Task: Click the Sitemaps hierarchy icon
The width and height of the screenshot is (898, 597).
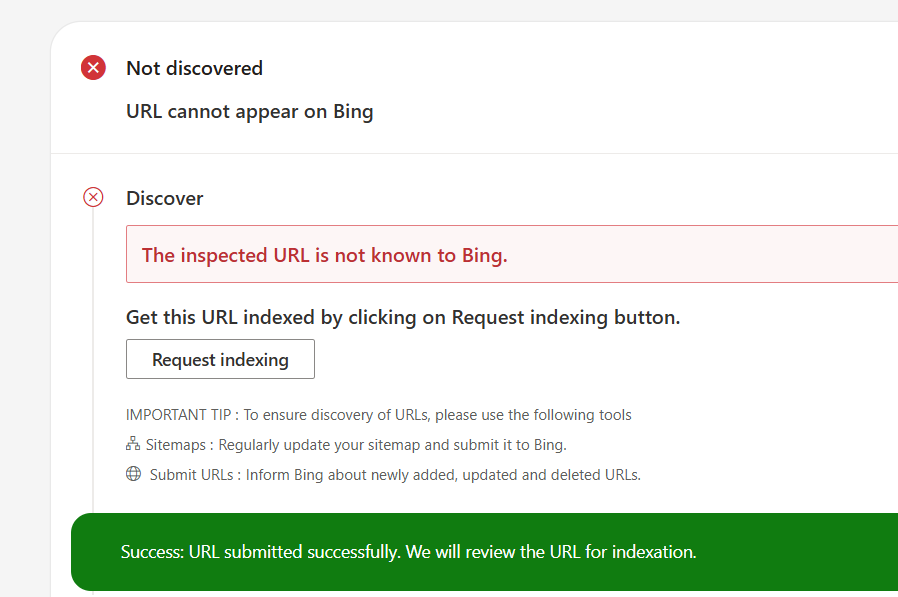Action: [133, 444]
